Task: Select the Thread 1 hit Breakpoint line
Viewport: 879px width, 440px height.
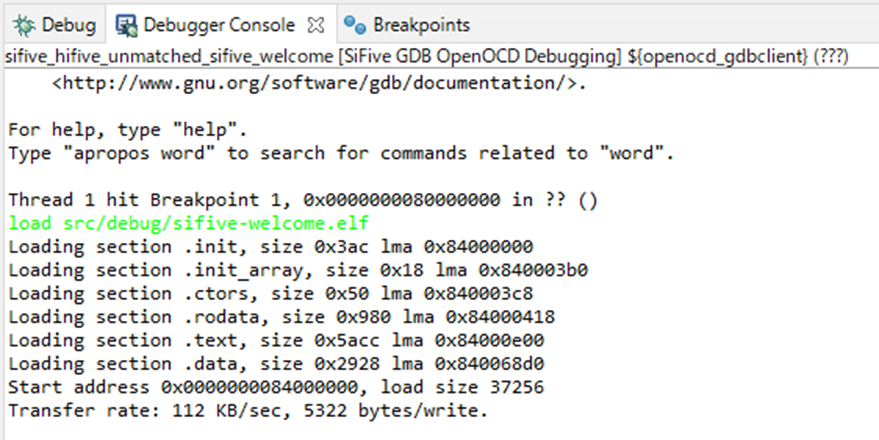Action: [303, 200]
